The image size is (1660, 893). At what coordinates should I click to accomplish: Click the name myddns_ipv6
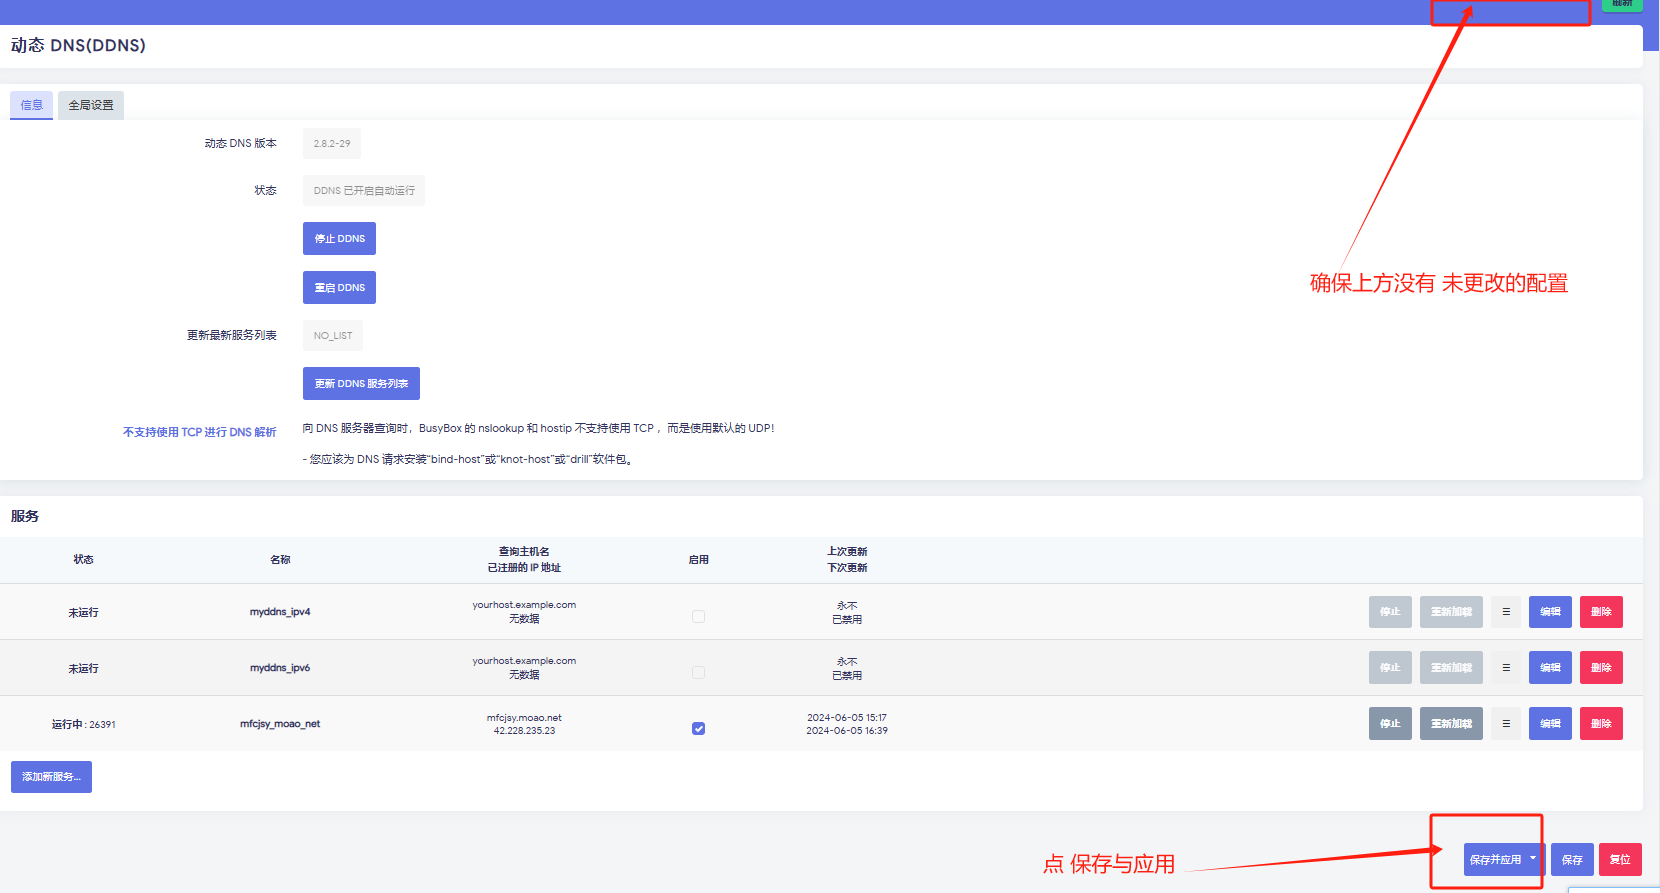pyautogui.click(x=280, y=668)
